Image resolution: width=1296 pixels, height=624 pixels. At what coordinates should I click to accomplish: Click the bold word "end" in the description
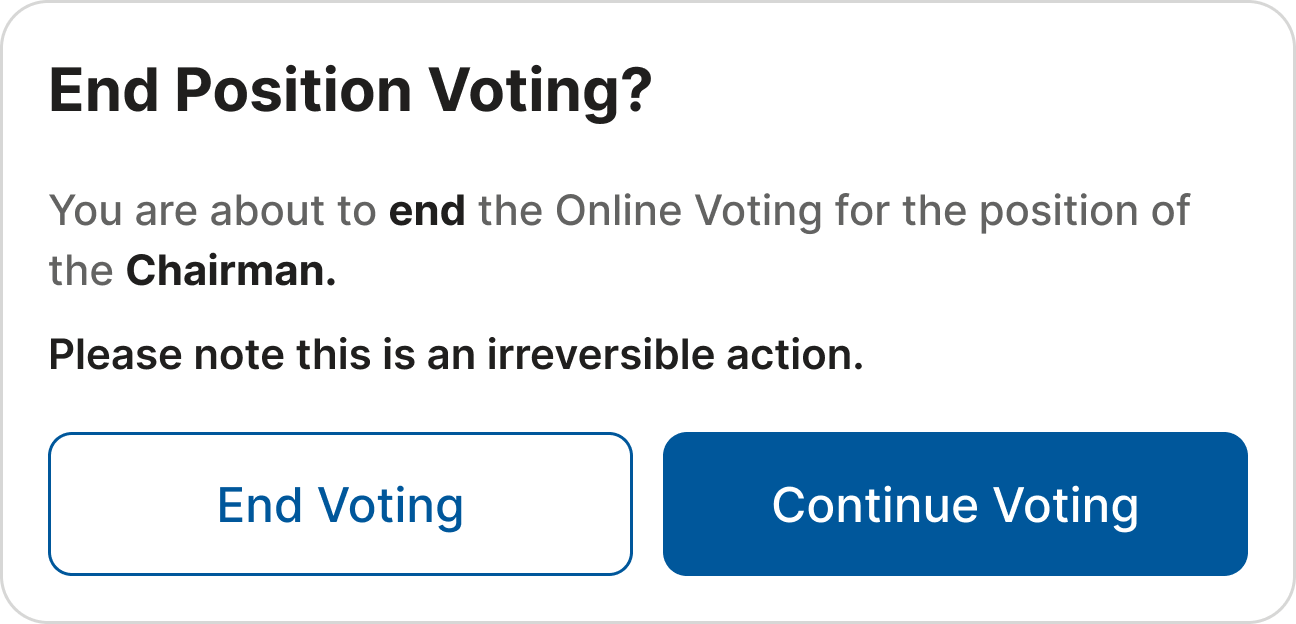coord(427,211)
